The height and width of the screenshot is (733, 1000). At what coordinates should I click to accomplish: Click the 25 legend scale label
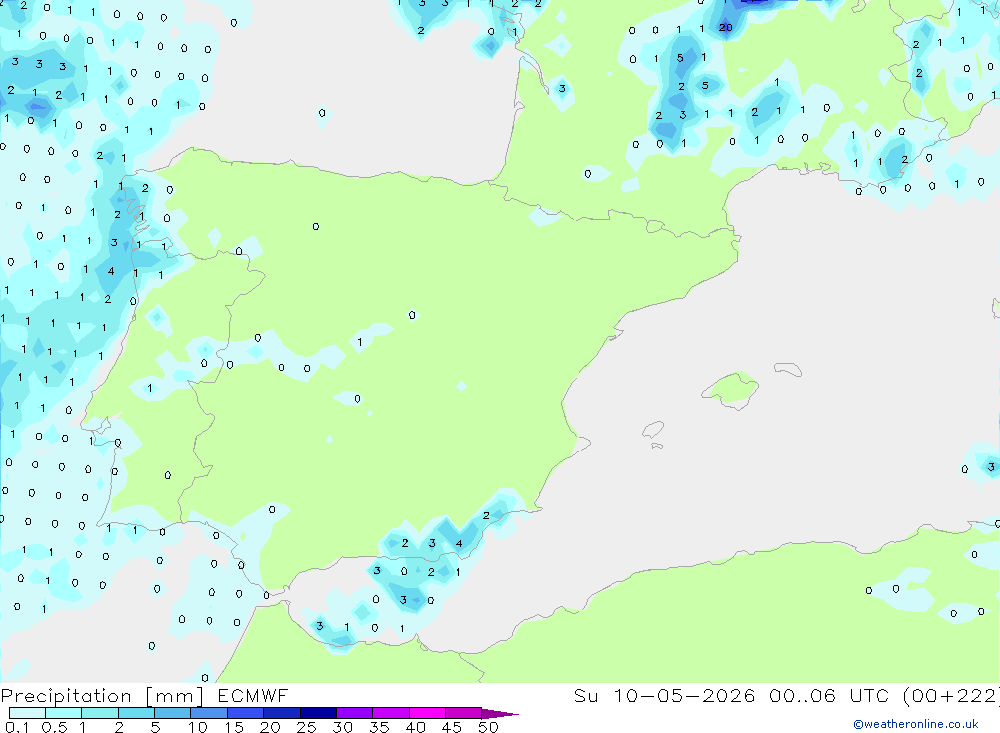pyautogui.click(x=306, y=727)
